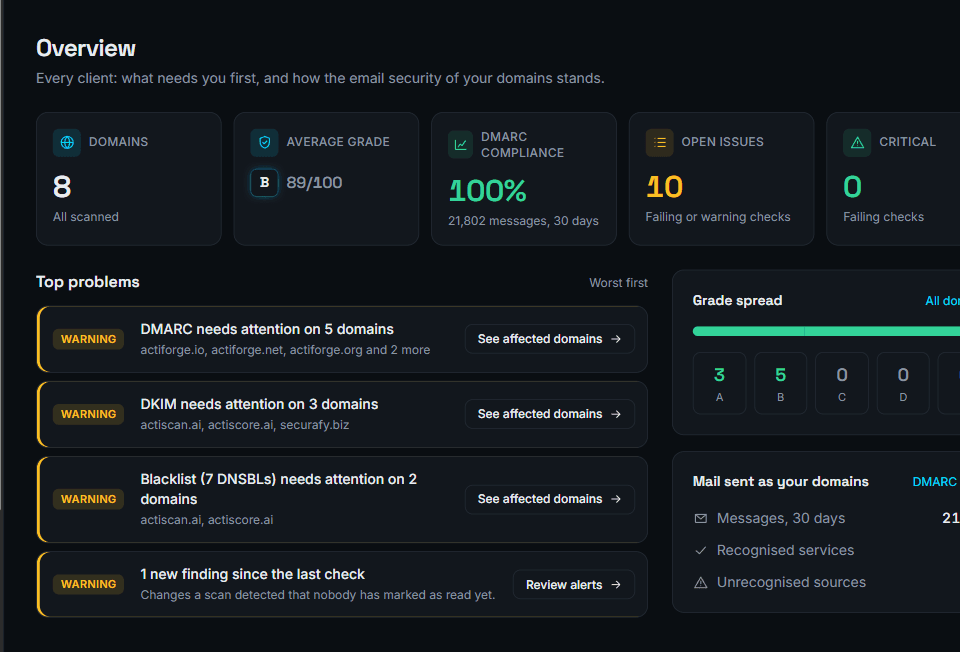This screenshot has height=652, width=960.
Task: Click the WARNING badge on the DMARC row
Action: pyautogui.click(x=88, y=339)
